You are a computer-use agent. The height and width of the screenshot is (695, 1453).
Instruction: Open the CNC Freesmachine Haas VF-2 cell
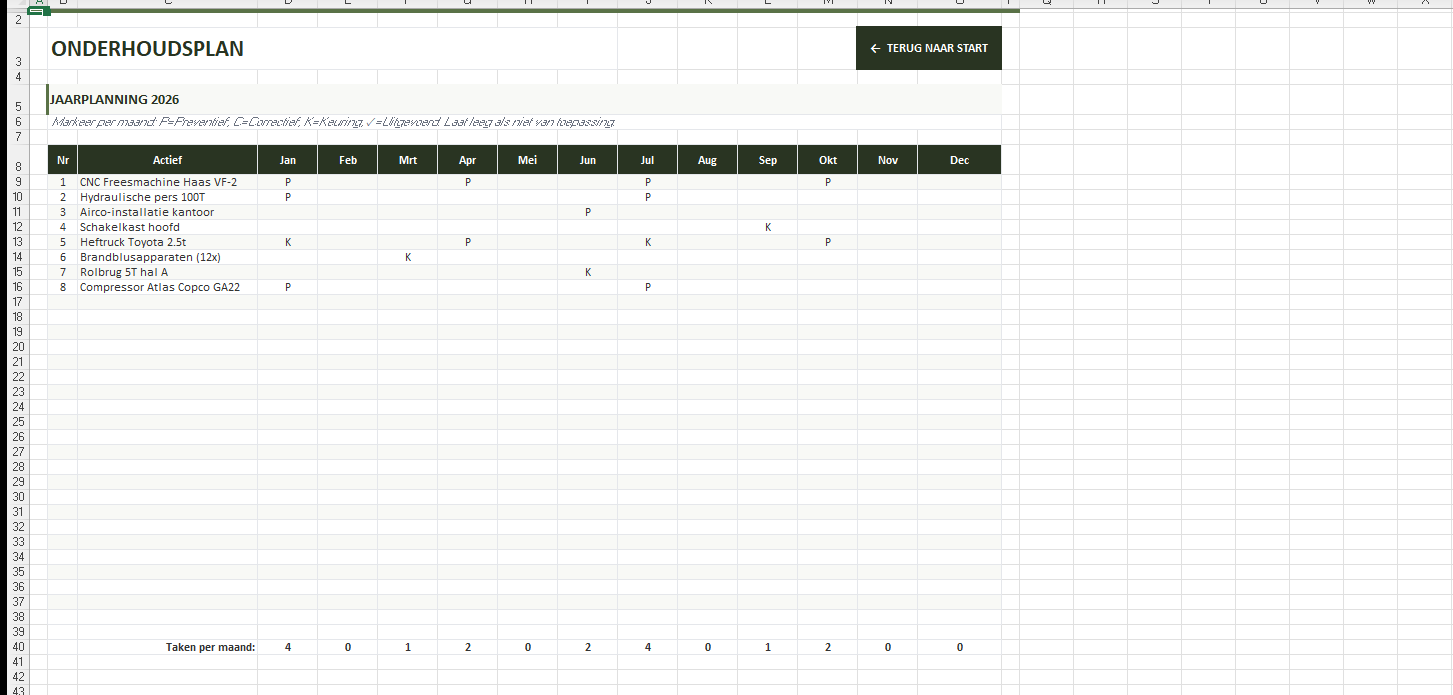pyautogui.click(x=159, y=182)
